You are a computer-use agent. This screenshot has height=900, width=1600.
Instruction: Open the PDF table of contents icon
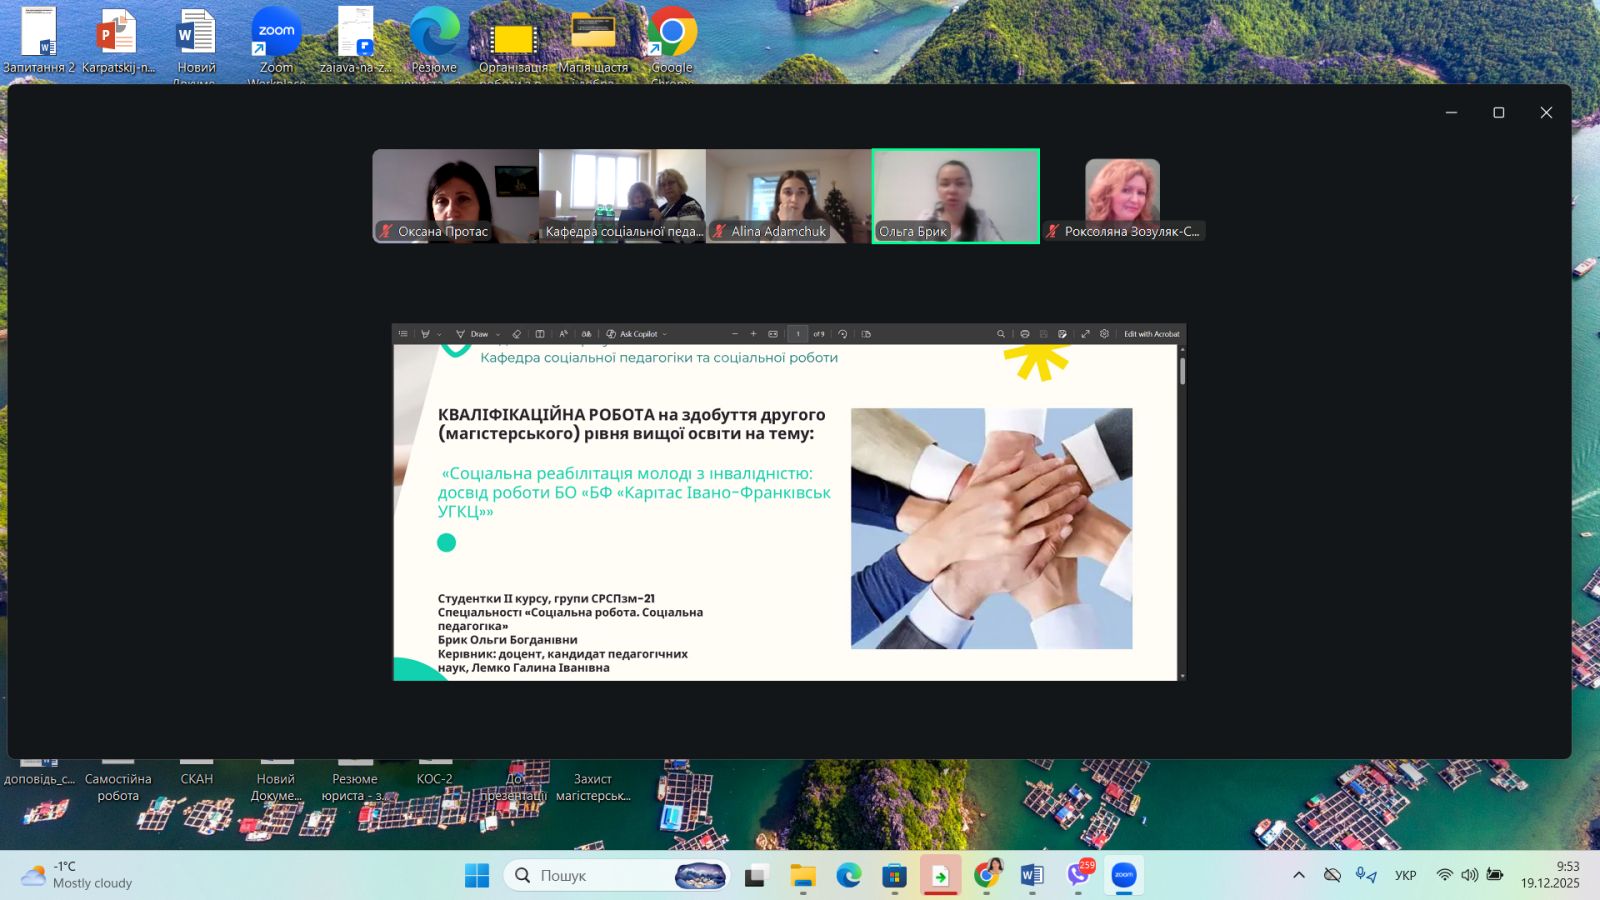point(403,334)
